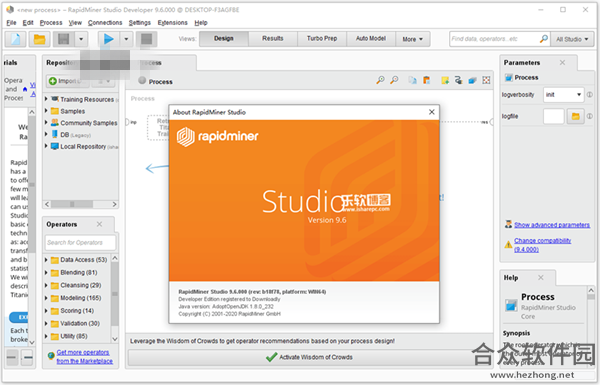Expand the Blending (81) operator group
The width and height of the screenshot is (600, 385).
click(x=46, y=272)
